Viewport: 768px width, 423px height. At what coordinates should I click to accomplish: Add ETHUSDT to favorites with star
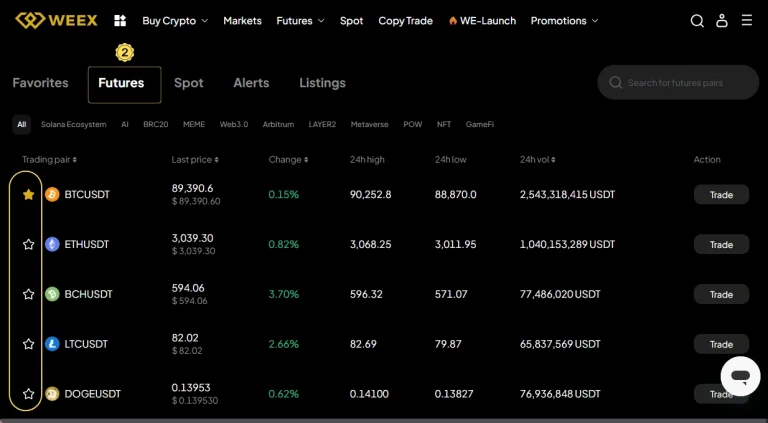point(28,244)
